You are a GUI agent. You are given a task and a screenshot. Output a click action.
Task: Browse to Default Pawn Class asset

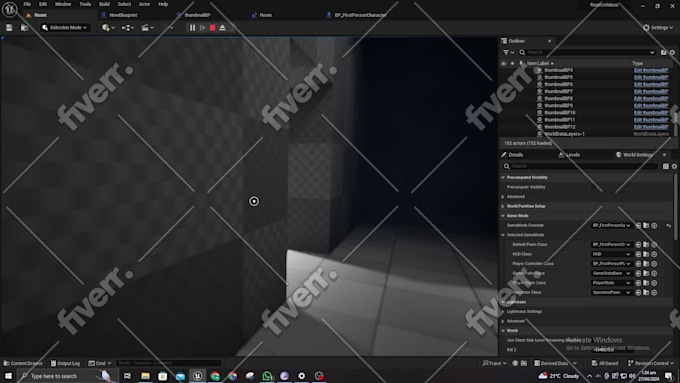(x=646, y=245)
